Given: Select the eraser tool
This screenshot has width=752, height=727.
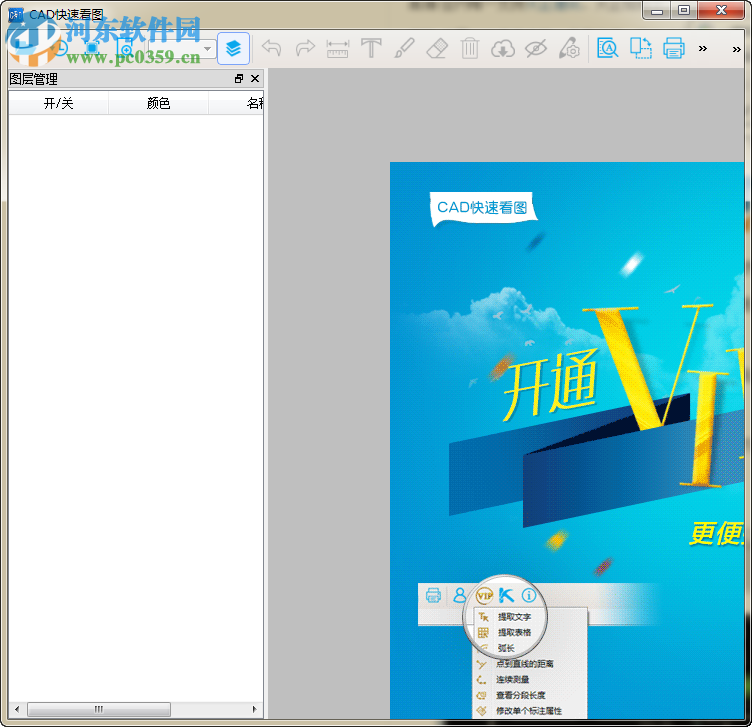Looking at the screenshot, I should click(437, 48).
